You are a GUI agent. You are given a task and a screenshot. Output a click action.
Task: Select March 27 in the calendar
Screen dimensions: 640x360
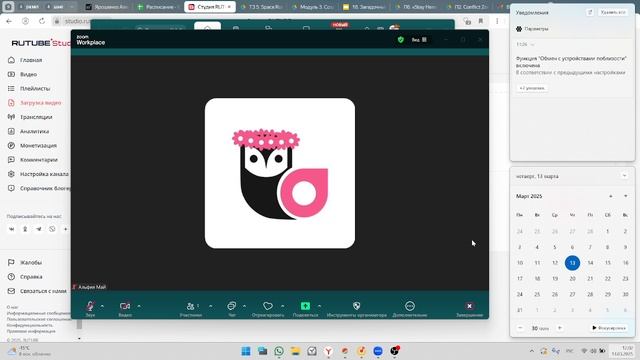[572, 294]
